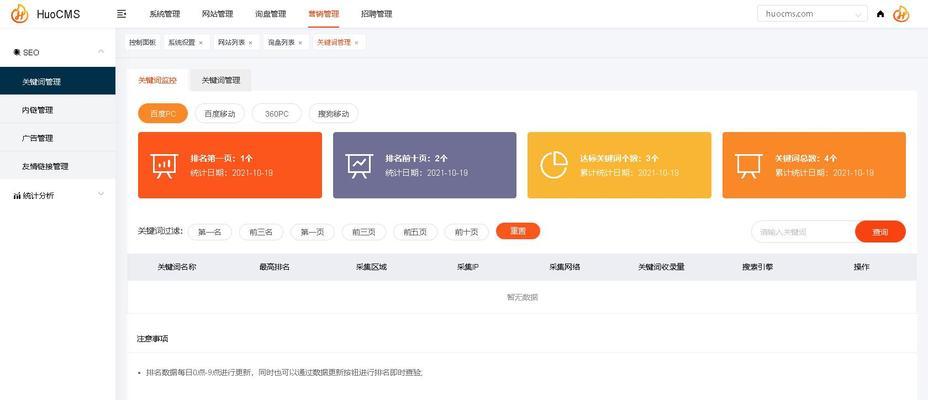This screenshot has width=928, height=400.
Task: Click the 暂无数据 empty-table text
Action: tap(522, 298)
